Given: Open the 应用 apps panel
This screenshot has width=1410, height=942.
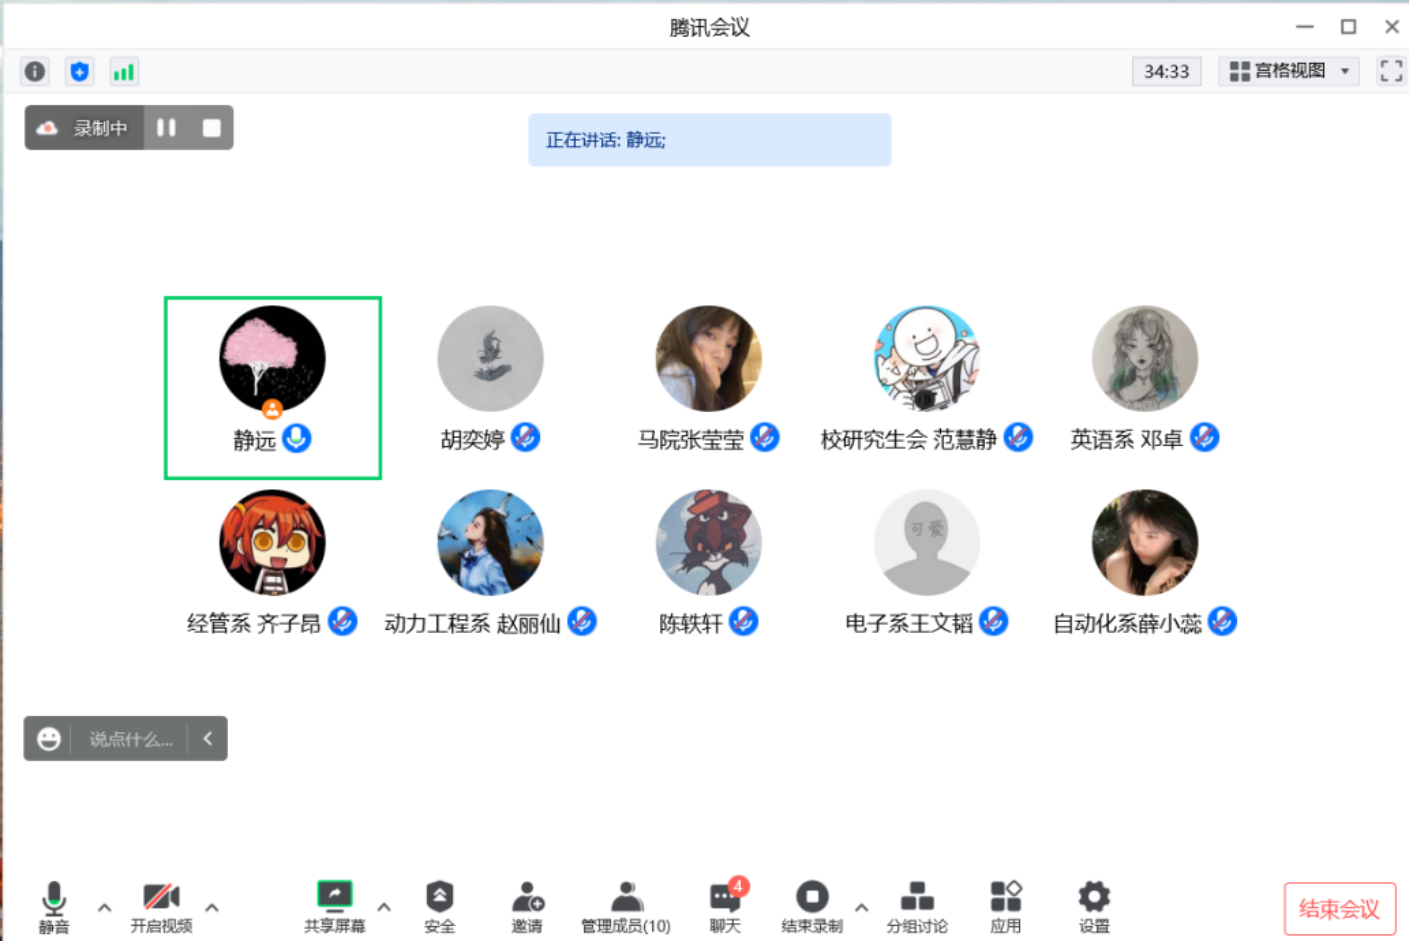Looking at the screenshot, I should click(x=1005, y=907).
